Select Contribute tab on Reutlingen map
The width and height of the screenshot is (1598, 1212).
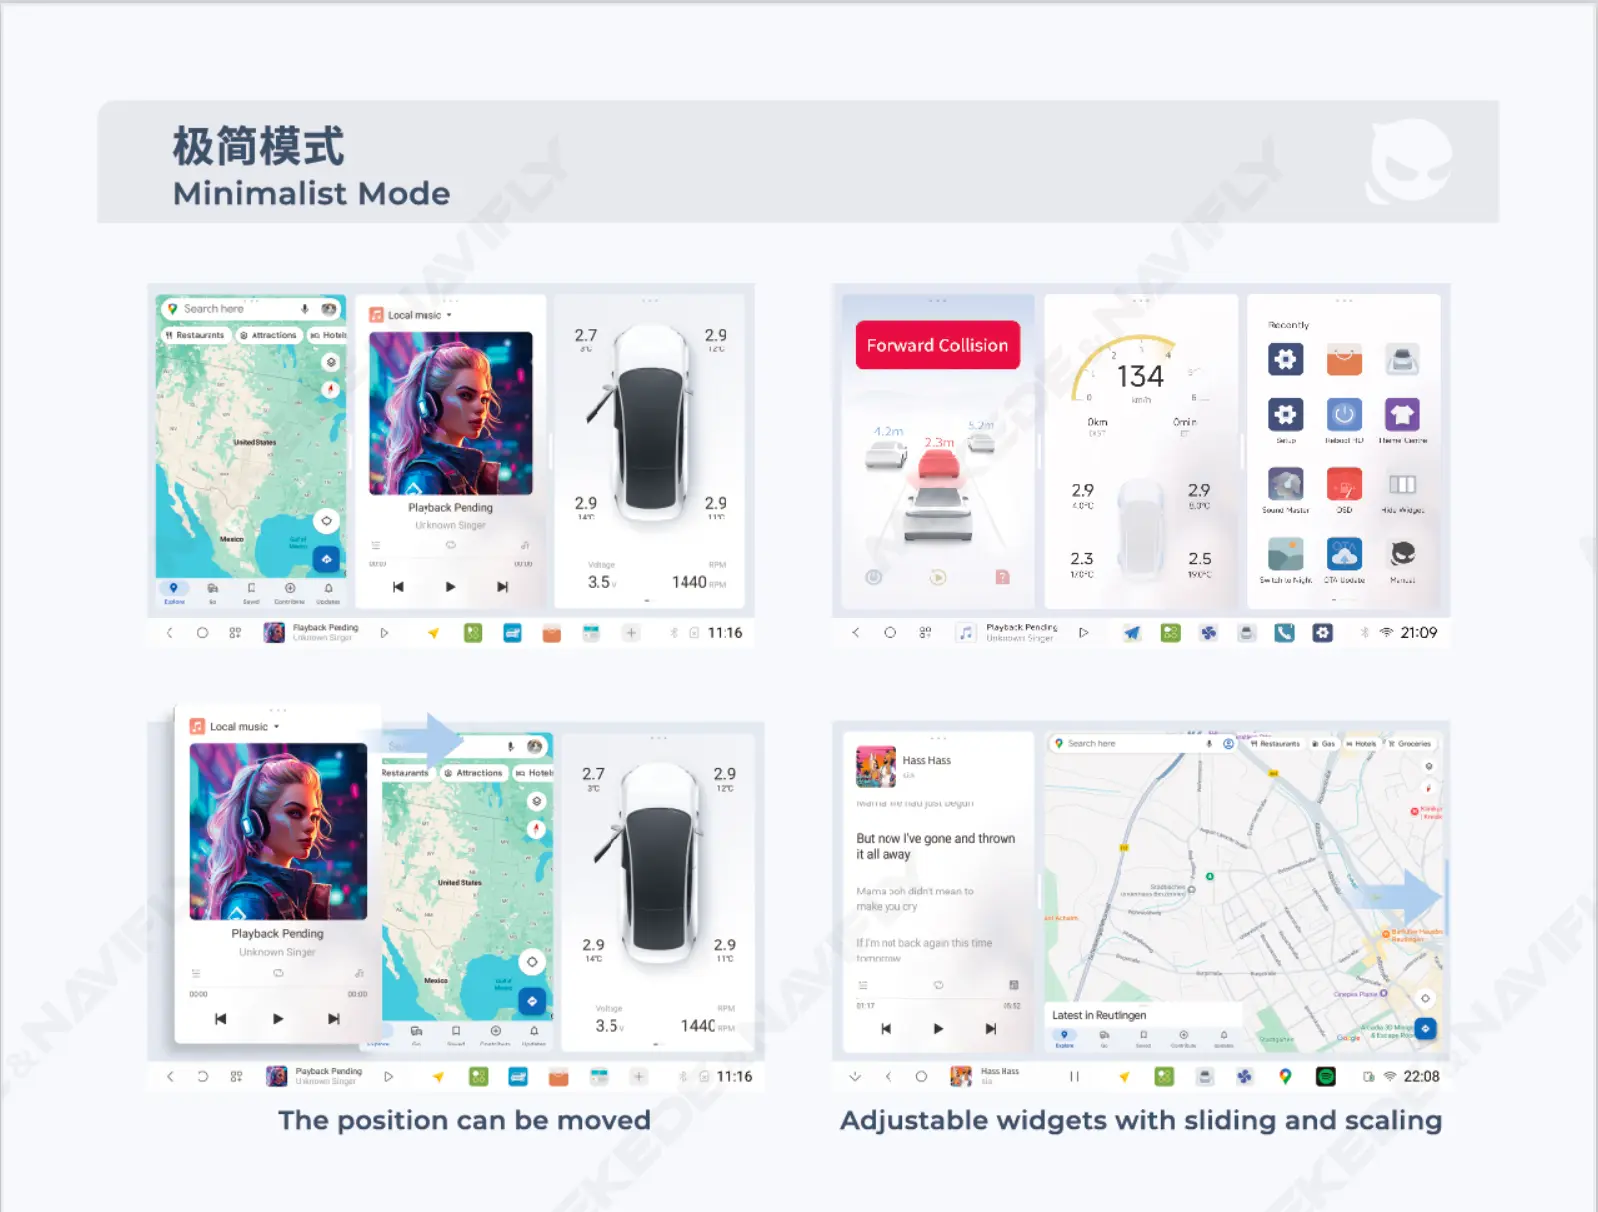pos(1183,1038)
